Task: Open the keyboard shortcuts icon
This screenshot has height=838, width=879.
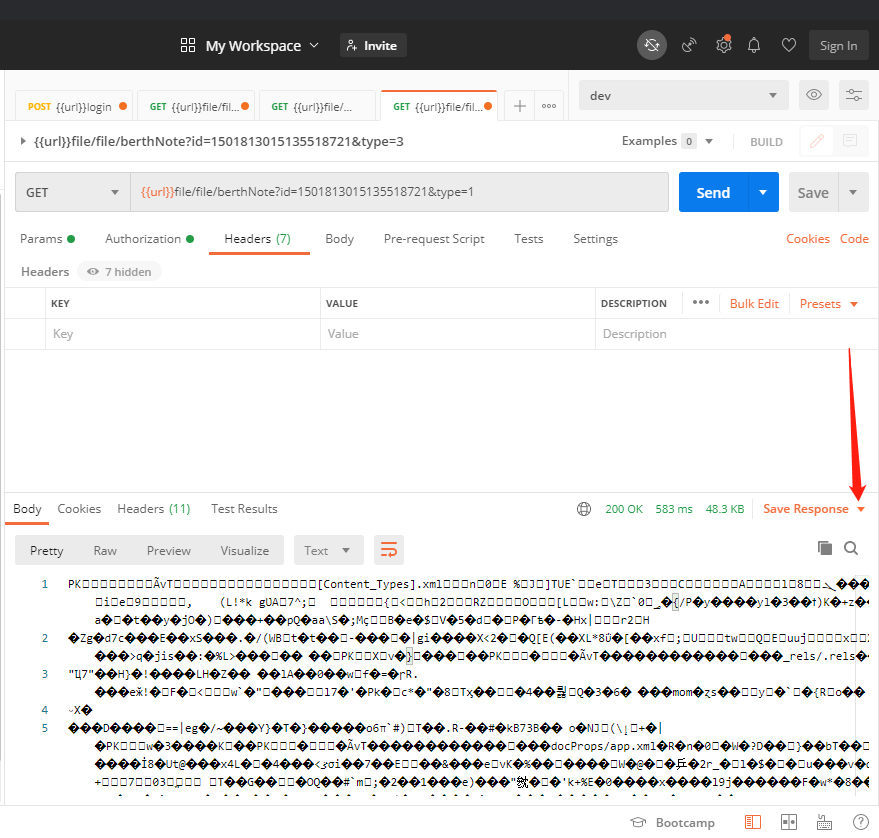Action: point(824,822)
